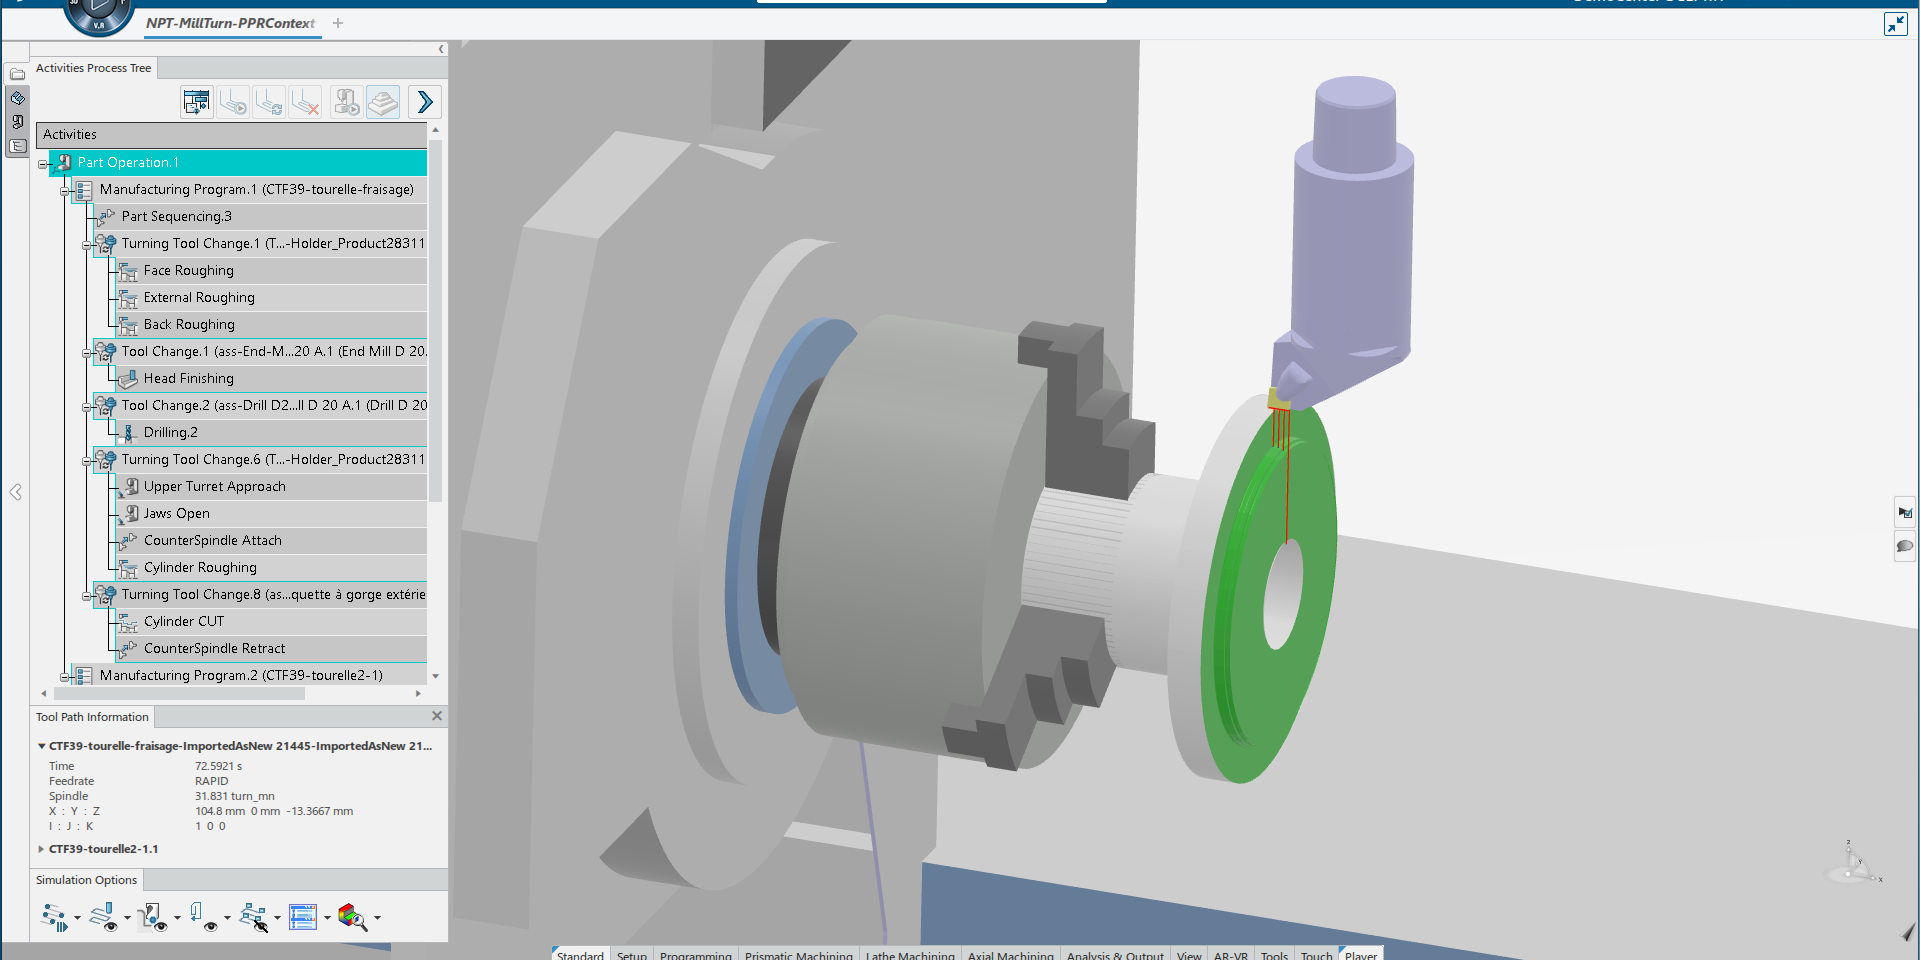The height and width of the screenshot is (960, 1920).
Task: Click the activities tree horizontal scrollbar
Action: coord(180,693)
